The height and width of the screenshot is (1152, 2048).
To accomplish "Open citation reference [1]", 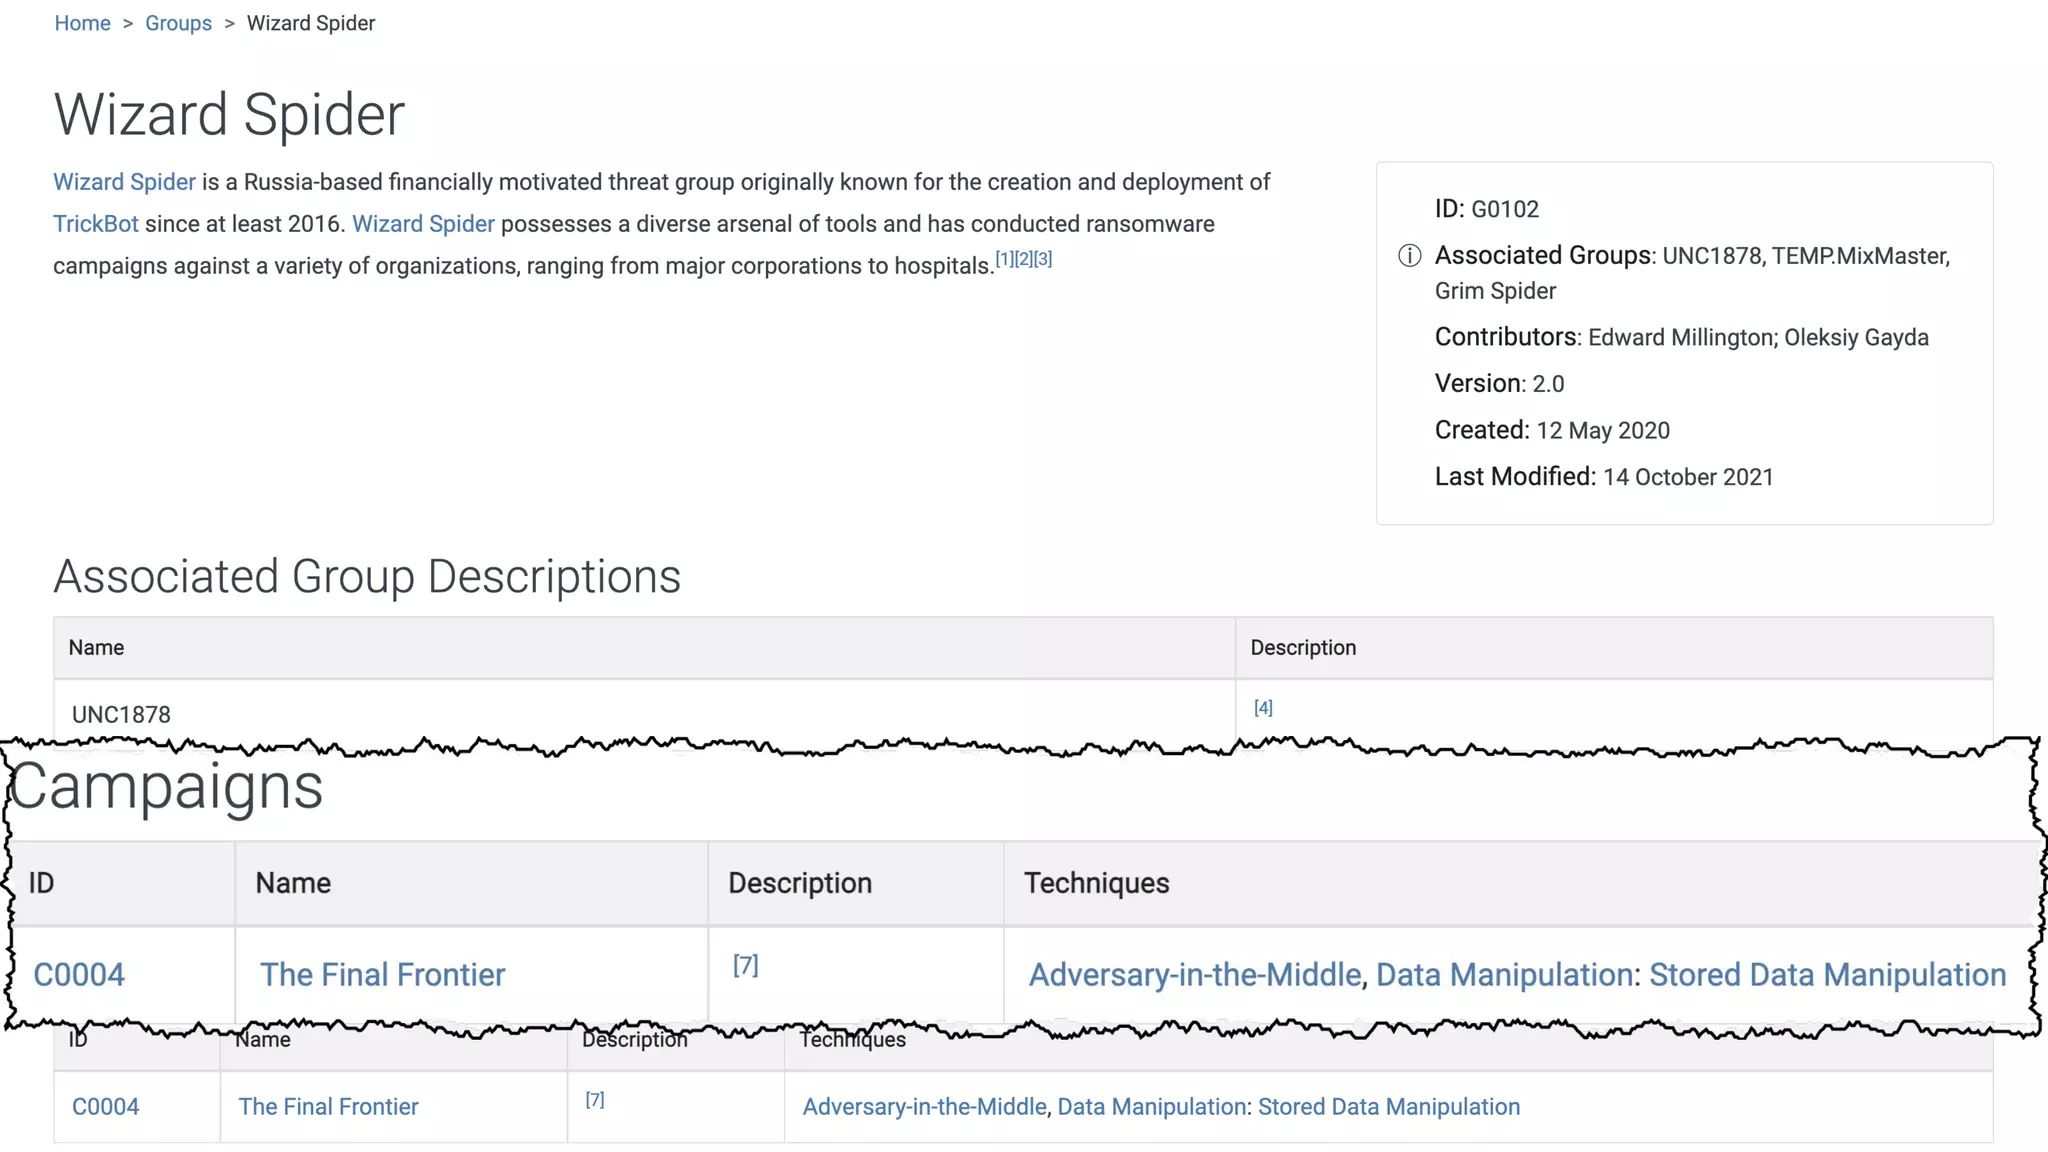I will 1004,259.
